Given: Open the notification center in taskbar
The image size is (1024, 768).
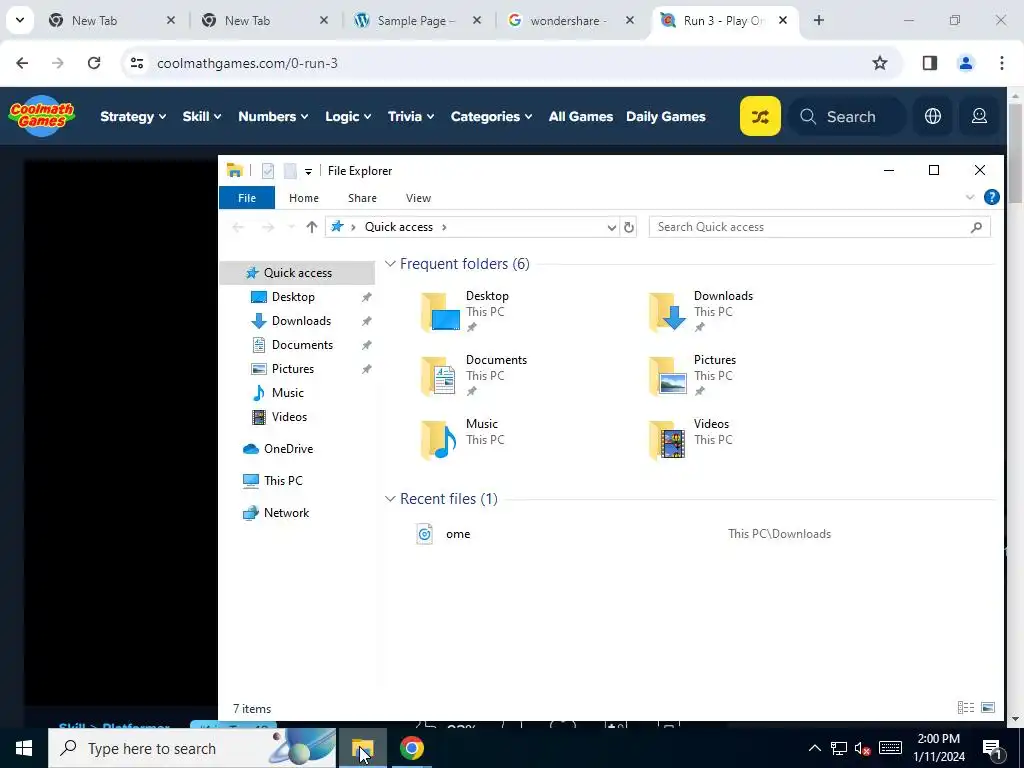Looking at the screenshot, I should 991,748.
